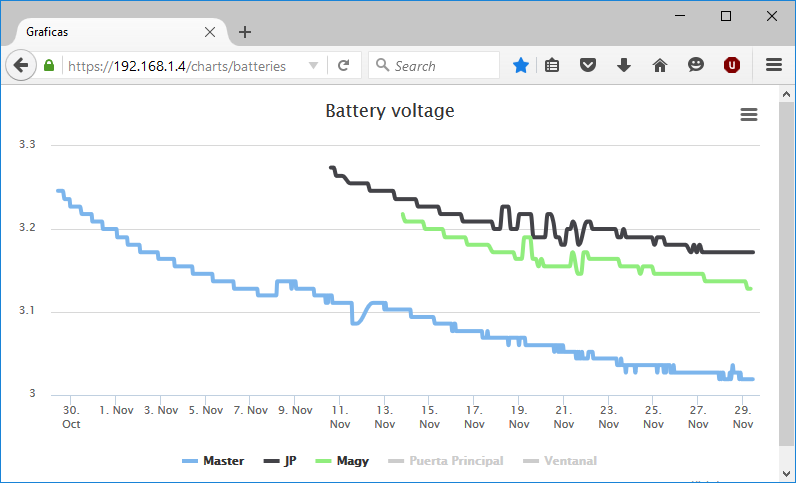796x483 pixels.
Task: Click the browser back arrow button
Action: [x=21, y=66]
